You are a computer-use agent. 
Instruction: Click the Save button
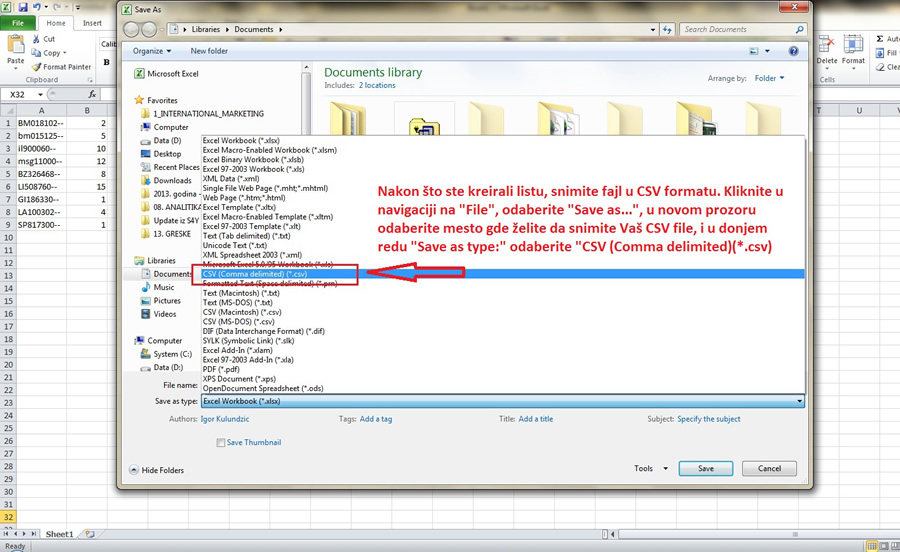click(x=705, y=469)
